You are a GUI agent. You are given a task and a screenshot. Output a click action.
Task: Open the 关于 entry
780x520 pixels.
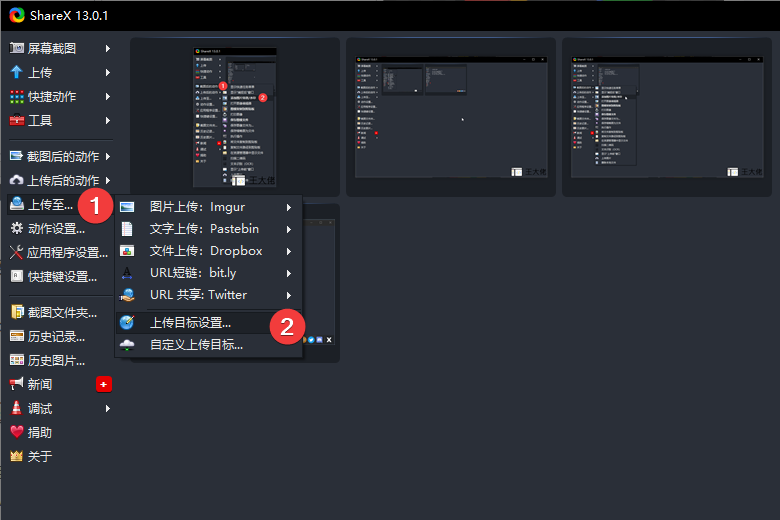[60, 456]
